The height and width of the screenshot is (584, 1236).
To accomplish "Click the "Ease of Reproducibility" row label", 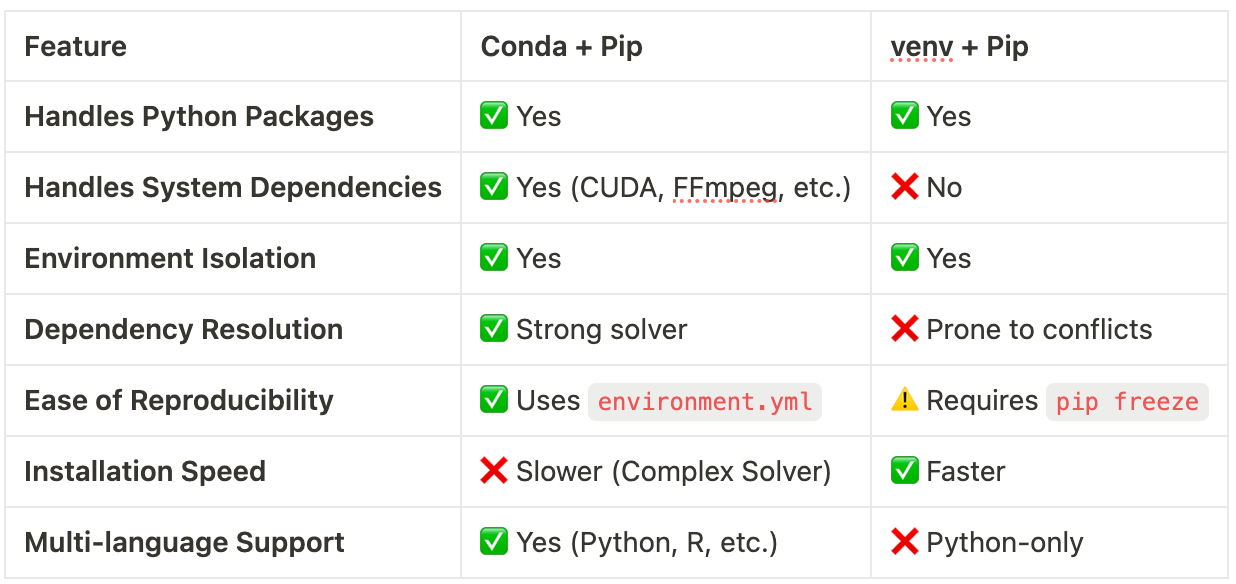I will point(179,400).
